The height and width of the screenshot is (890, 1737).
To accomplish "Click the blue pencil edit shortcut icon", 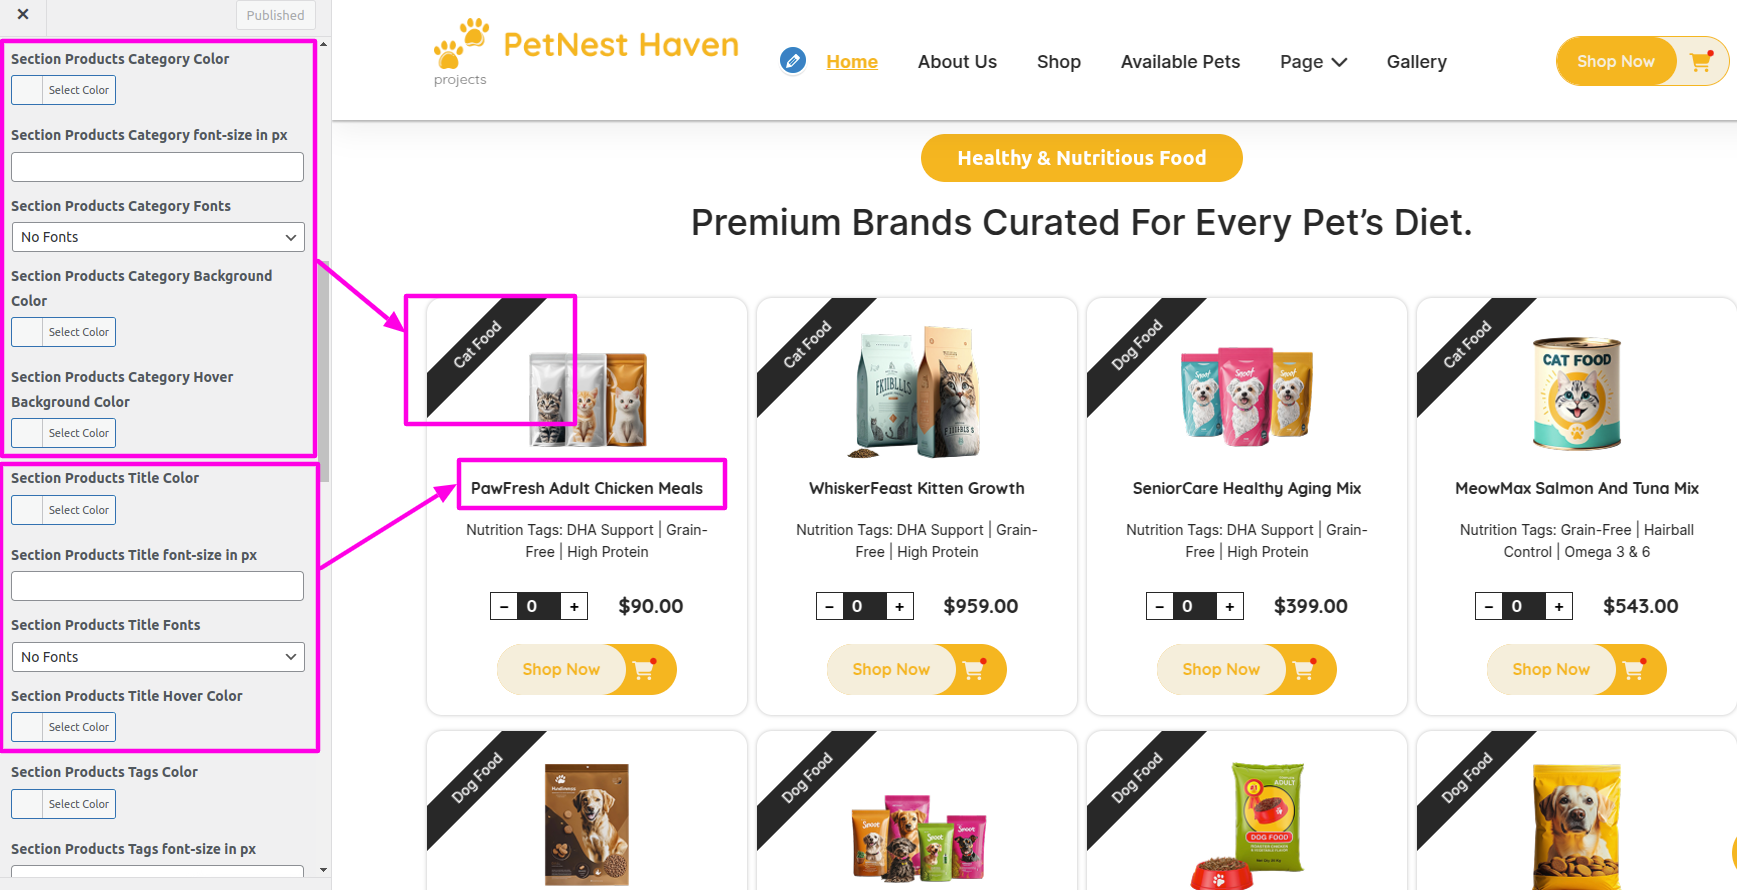I will (793, 61).
